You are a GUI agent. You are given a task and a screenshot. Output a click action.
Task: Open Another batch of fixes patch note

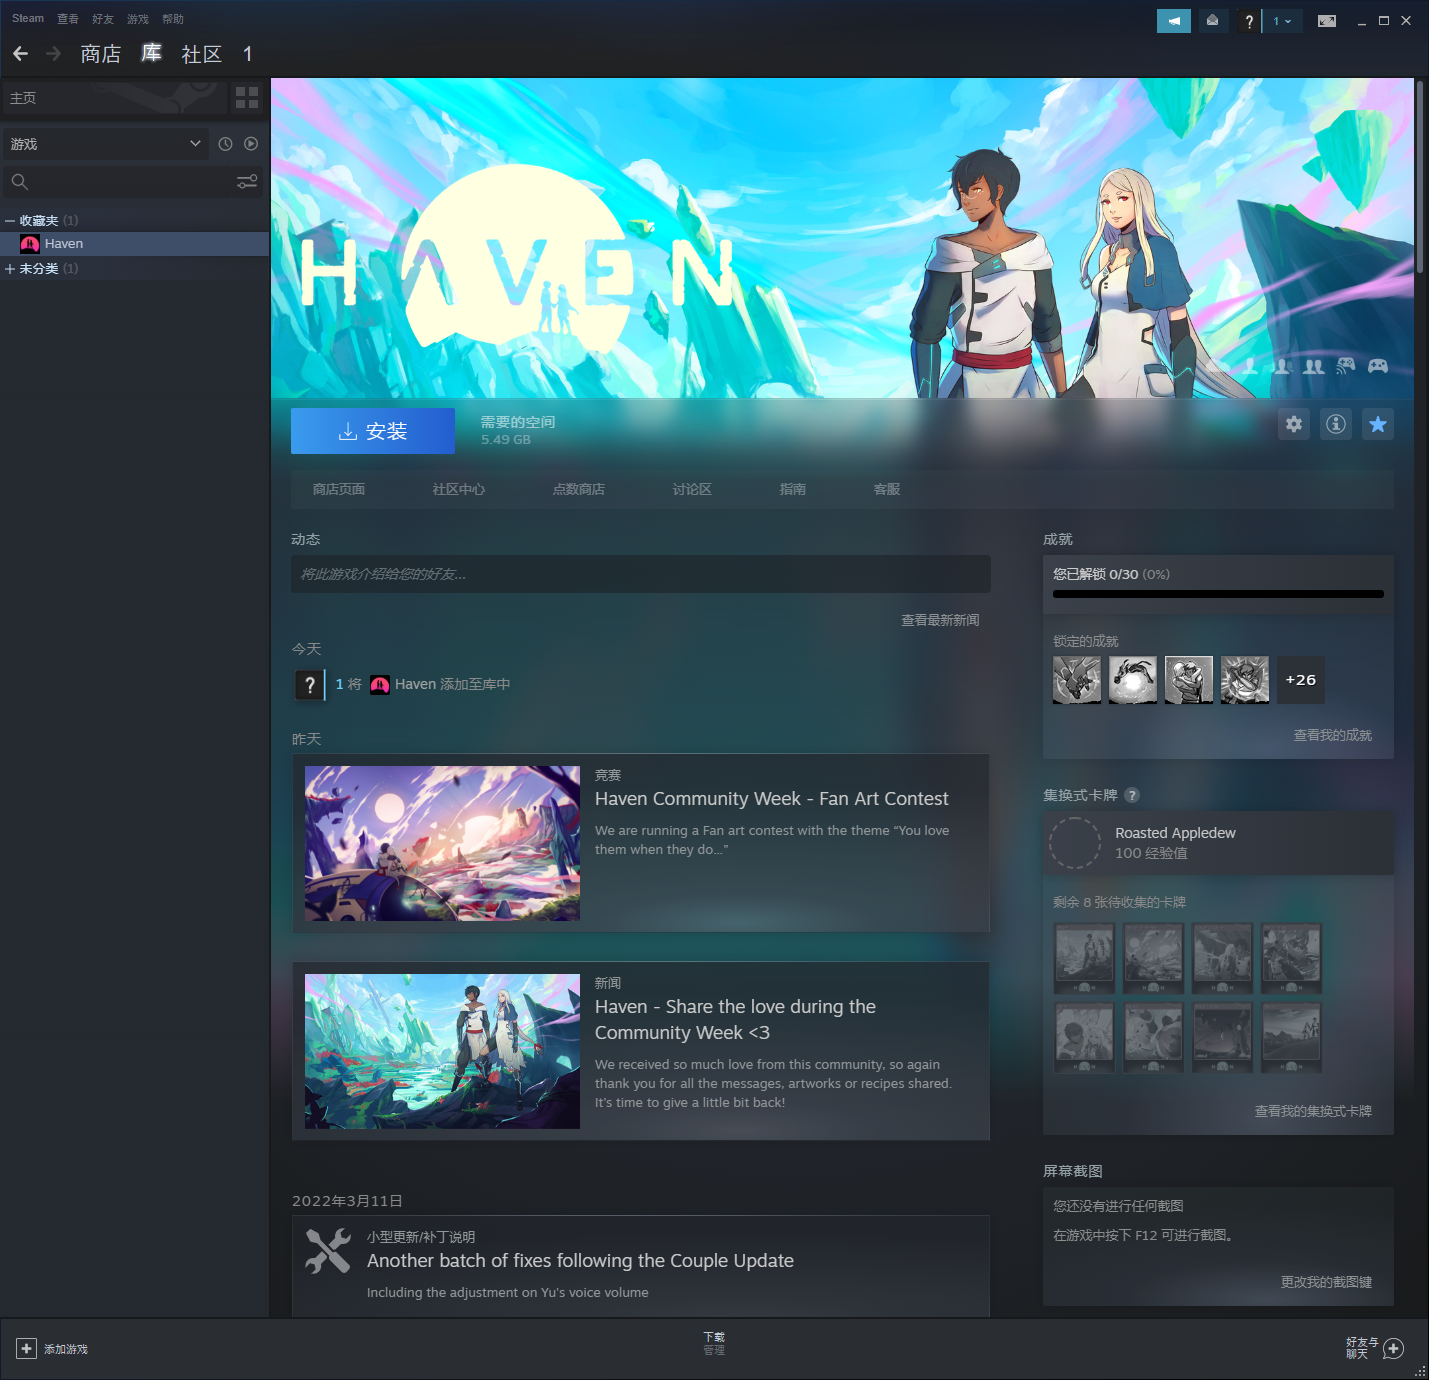[580, 1261]
